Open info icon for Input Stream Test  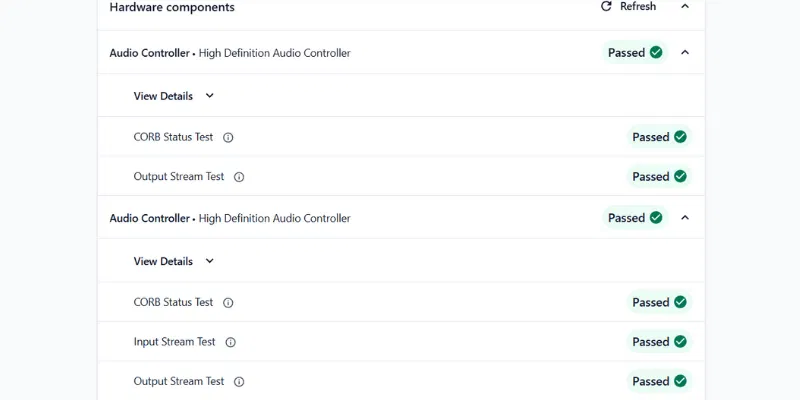[230, 342]
